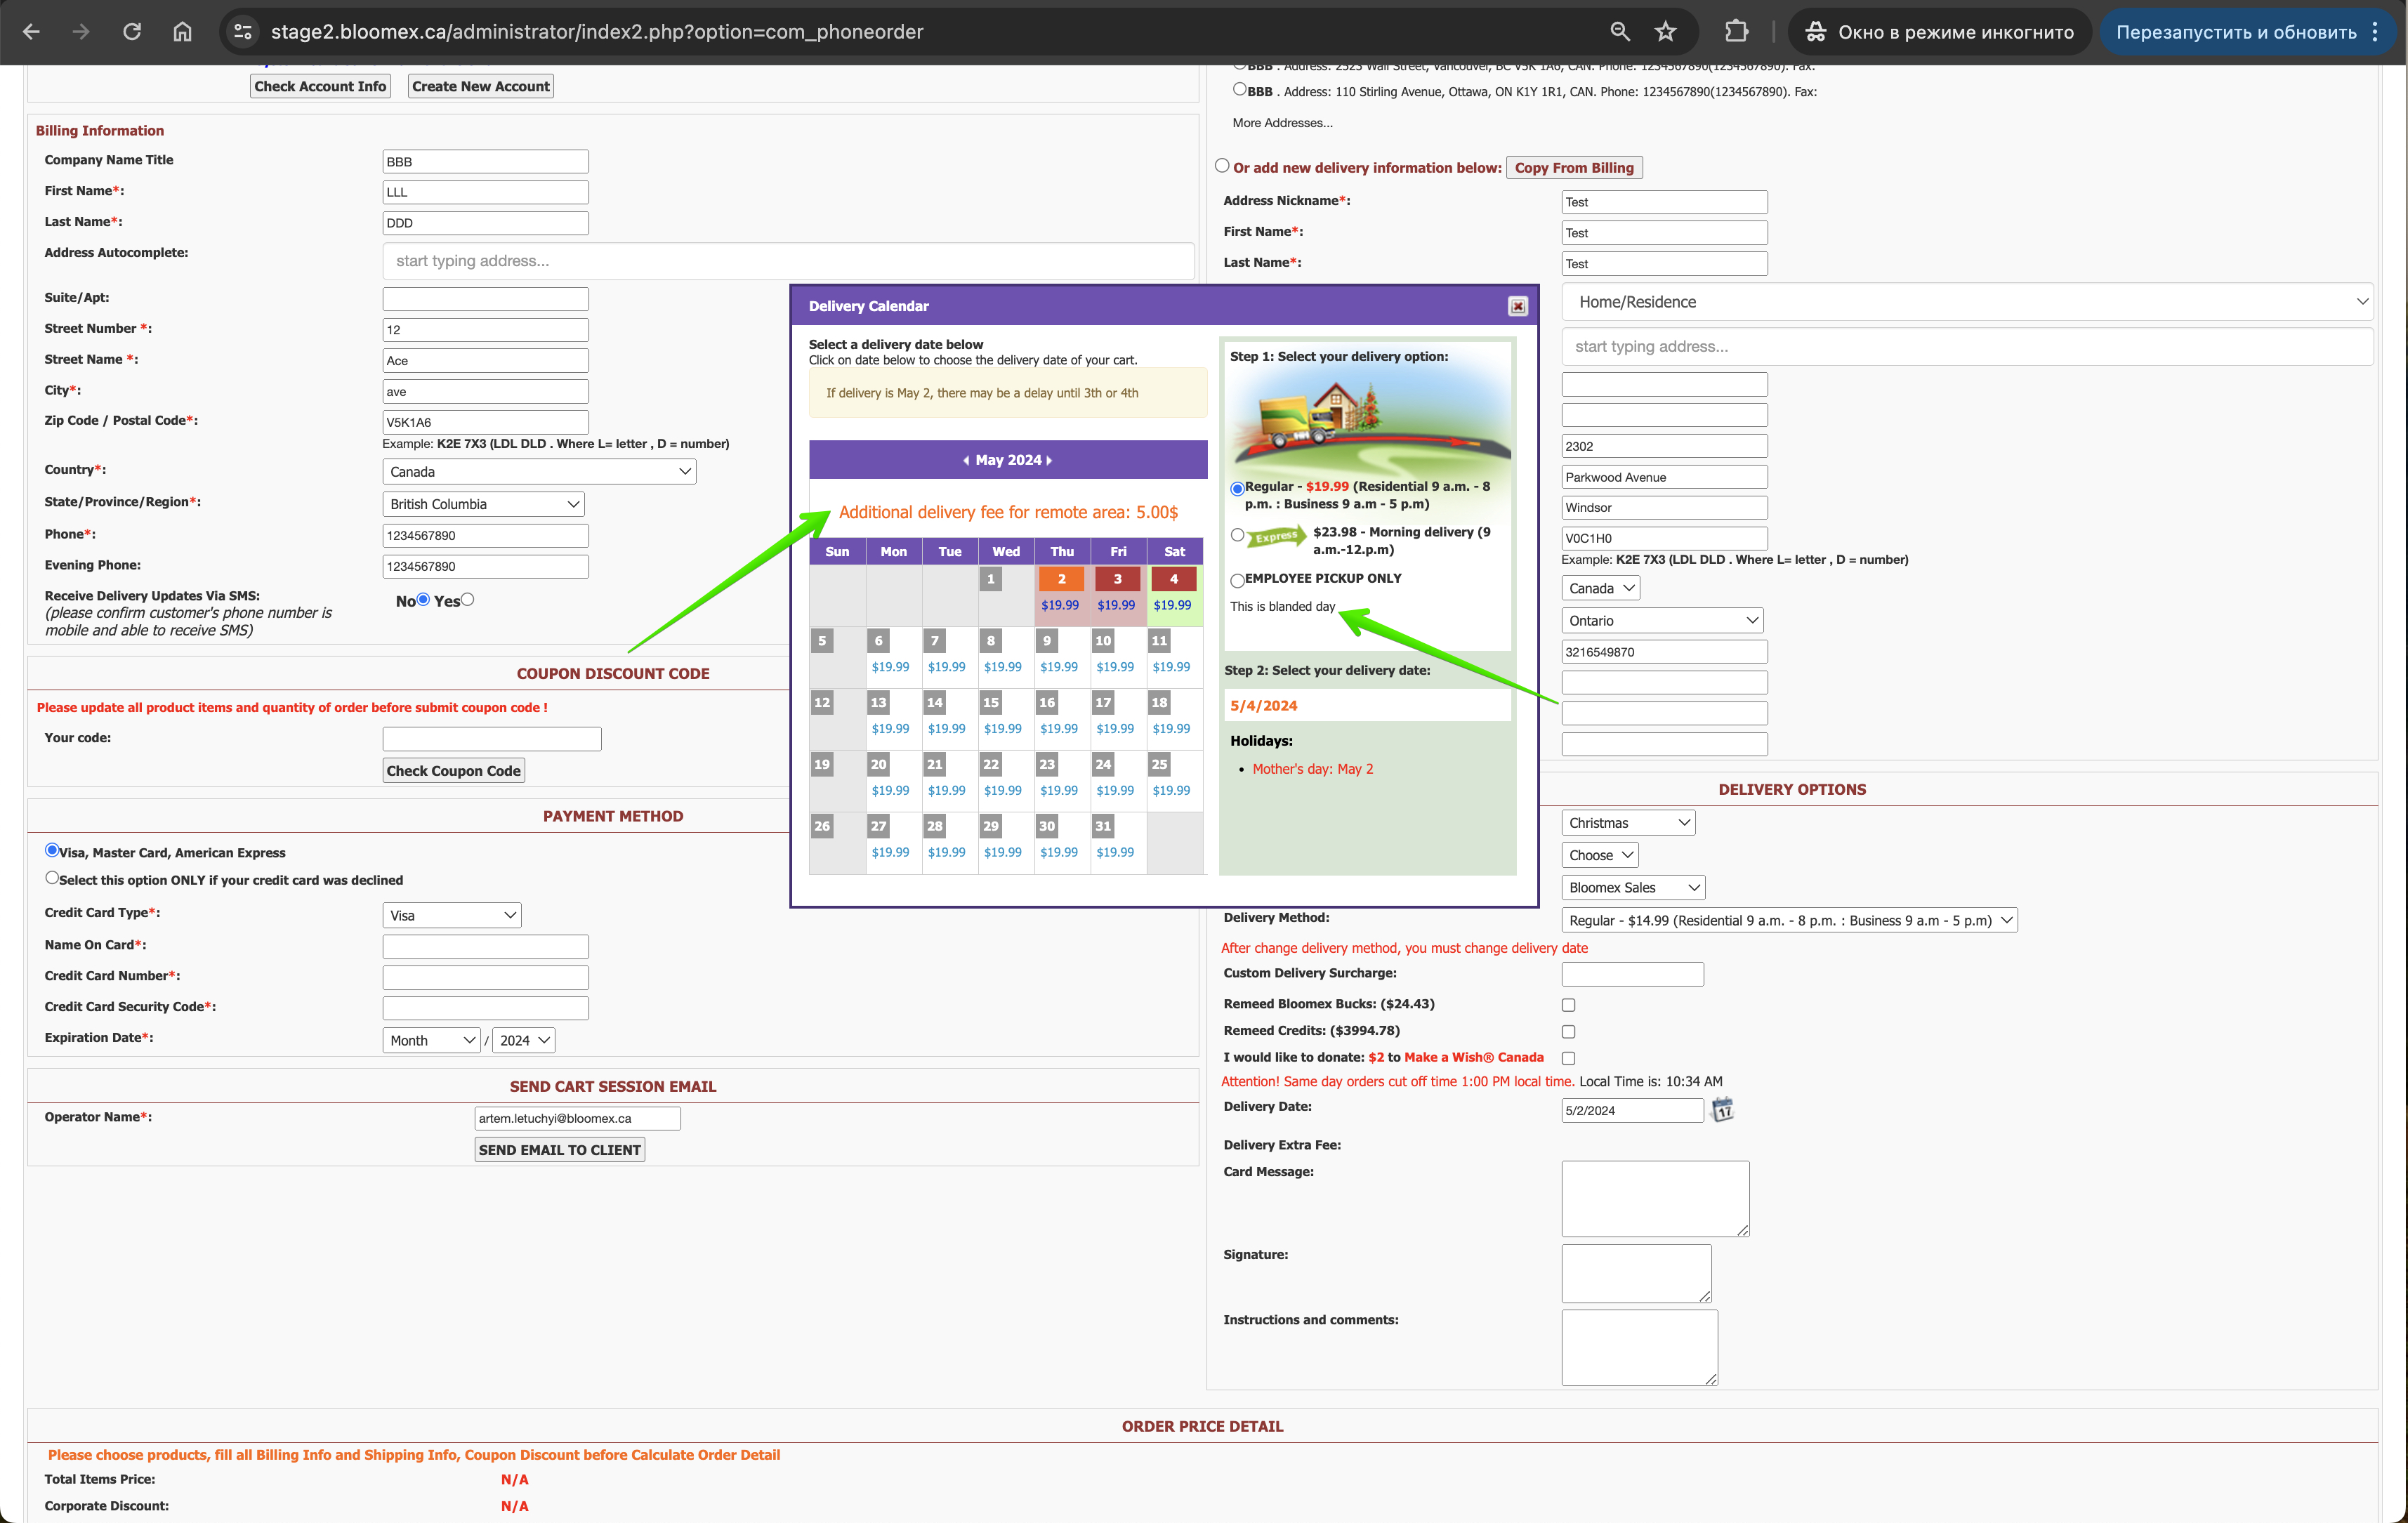Image resolution: width=2408 pixels, height=1523 pixels.
Task: Go back with the browser back arrow
Action: pos(31,32)
